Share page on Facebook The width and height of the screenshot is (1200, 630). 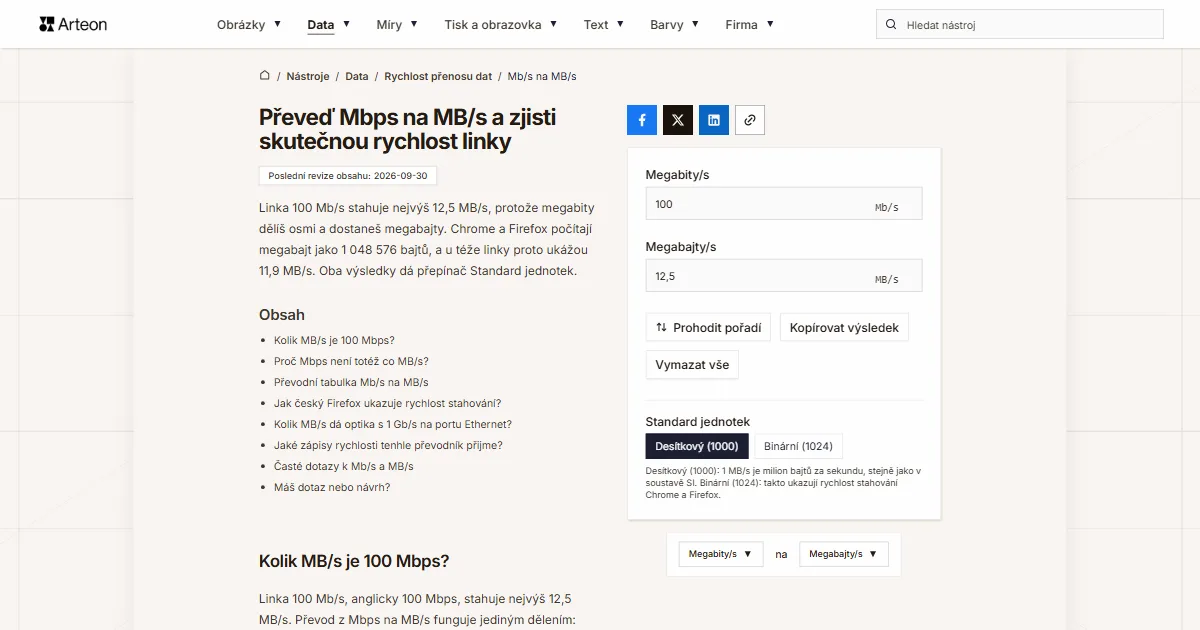(x=642, y=120)
